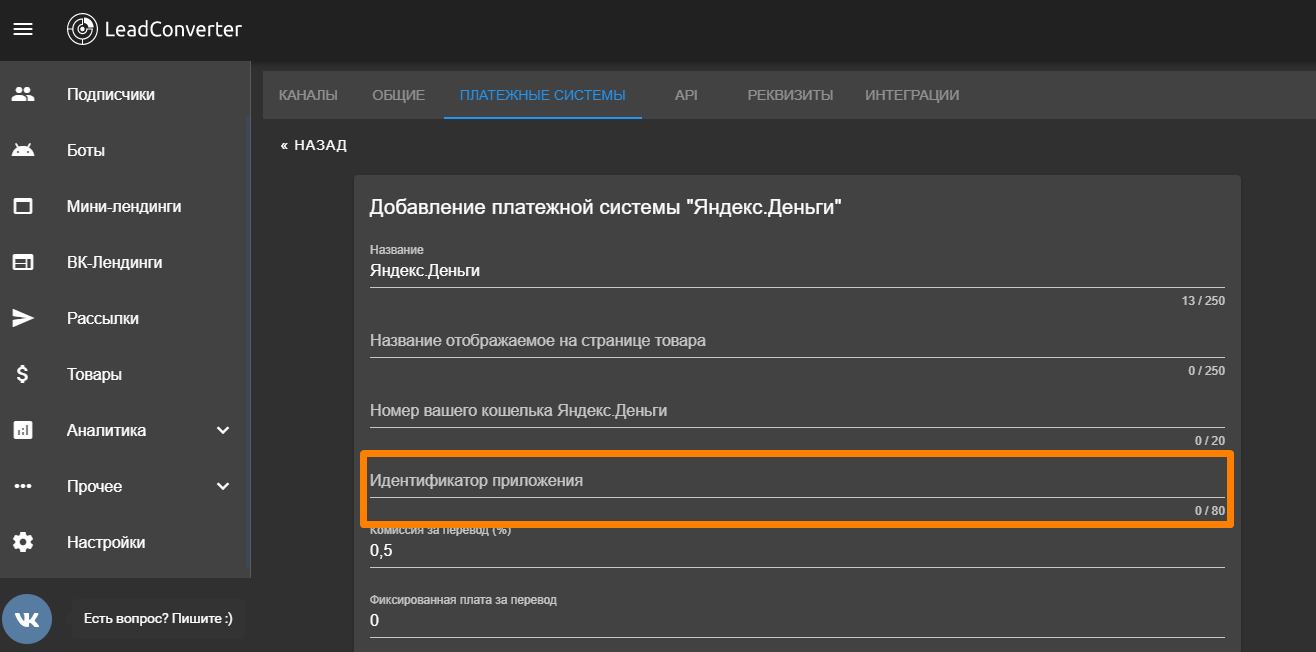Switch to the Каналы tab
The height and width of the screenshot is (652, 1316).
pyautogui.click(x=308, y=95)
